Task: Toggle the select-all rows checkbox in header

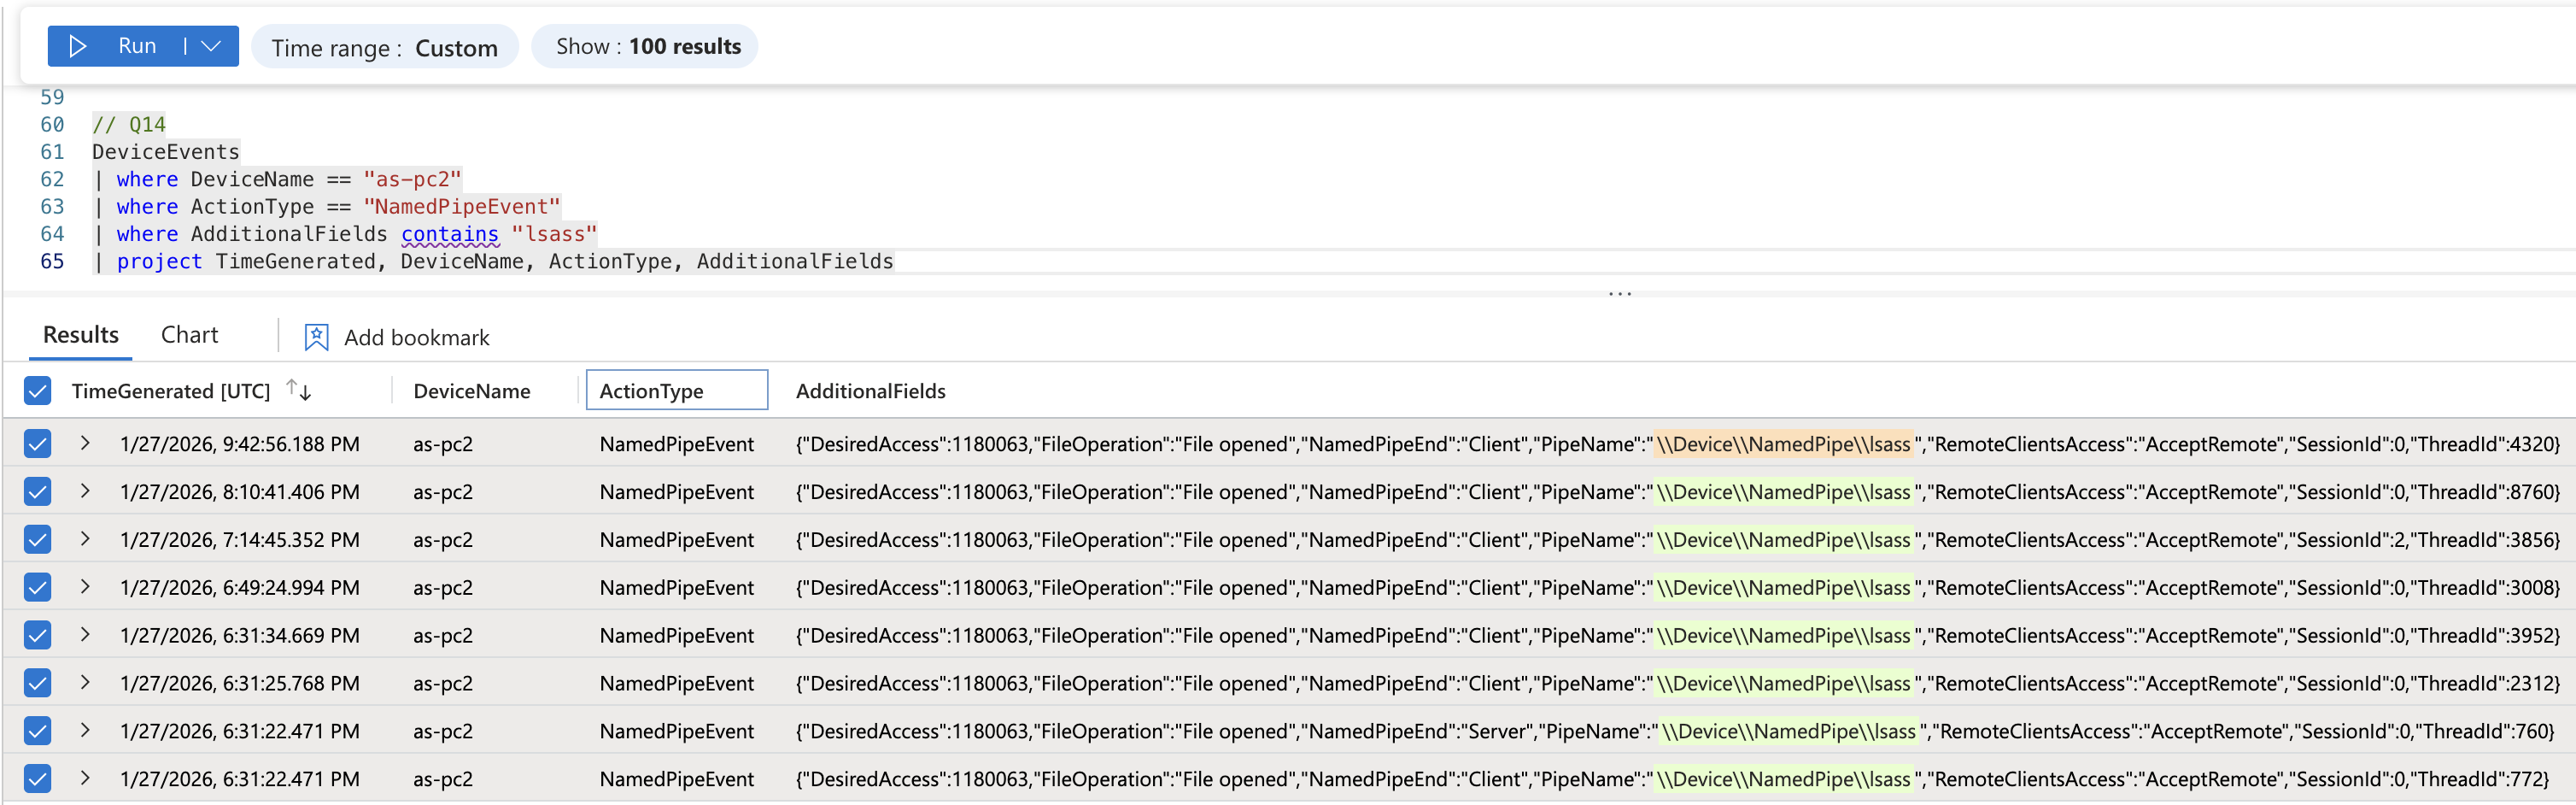Action: [38, 391]
